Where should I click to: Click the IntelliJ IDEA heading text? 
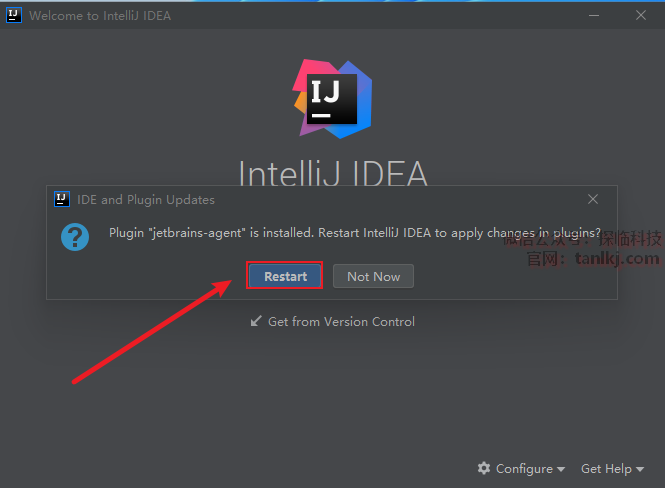point(333,174)
